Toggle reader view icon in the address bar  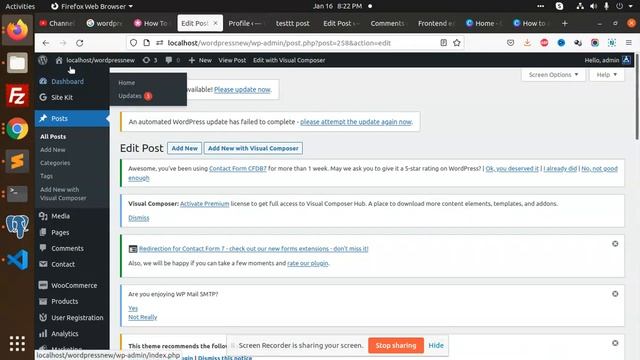443,43
